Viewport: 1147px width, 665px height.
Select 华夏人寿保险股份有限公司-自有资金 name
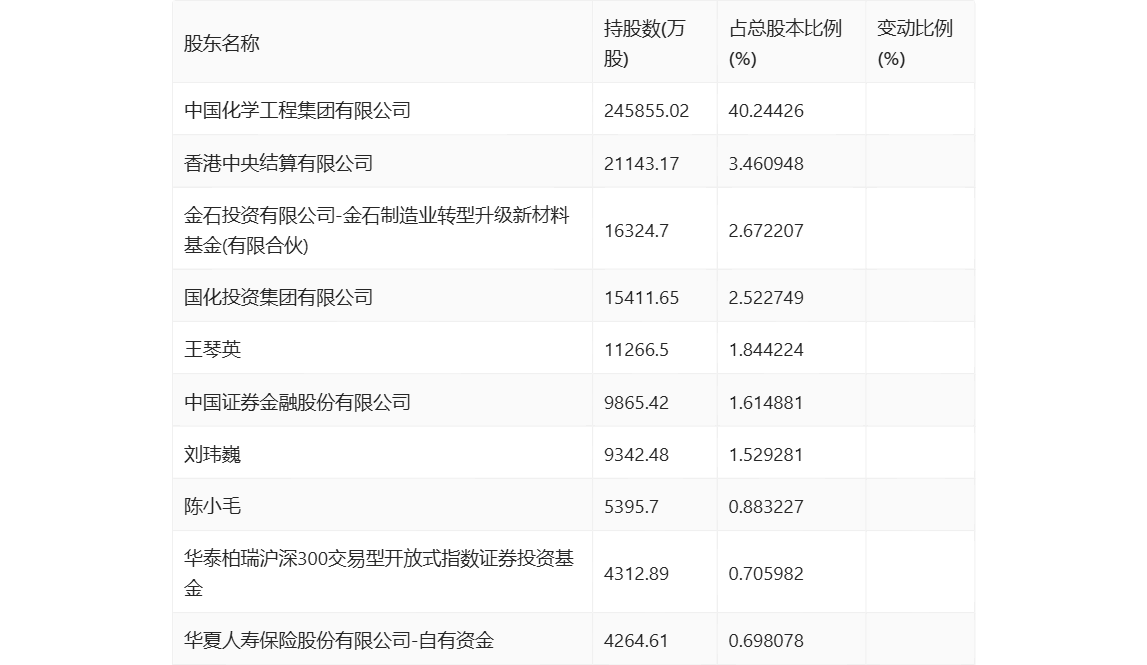339,641
